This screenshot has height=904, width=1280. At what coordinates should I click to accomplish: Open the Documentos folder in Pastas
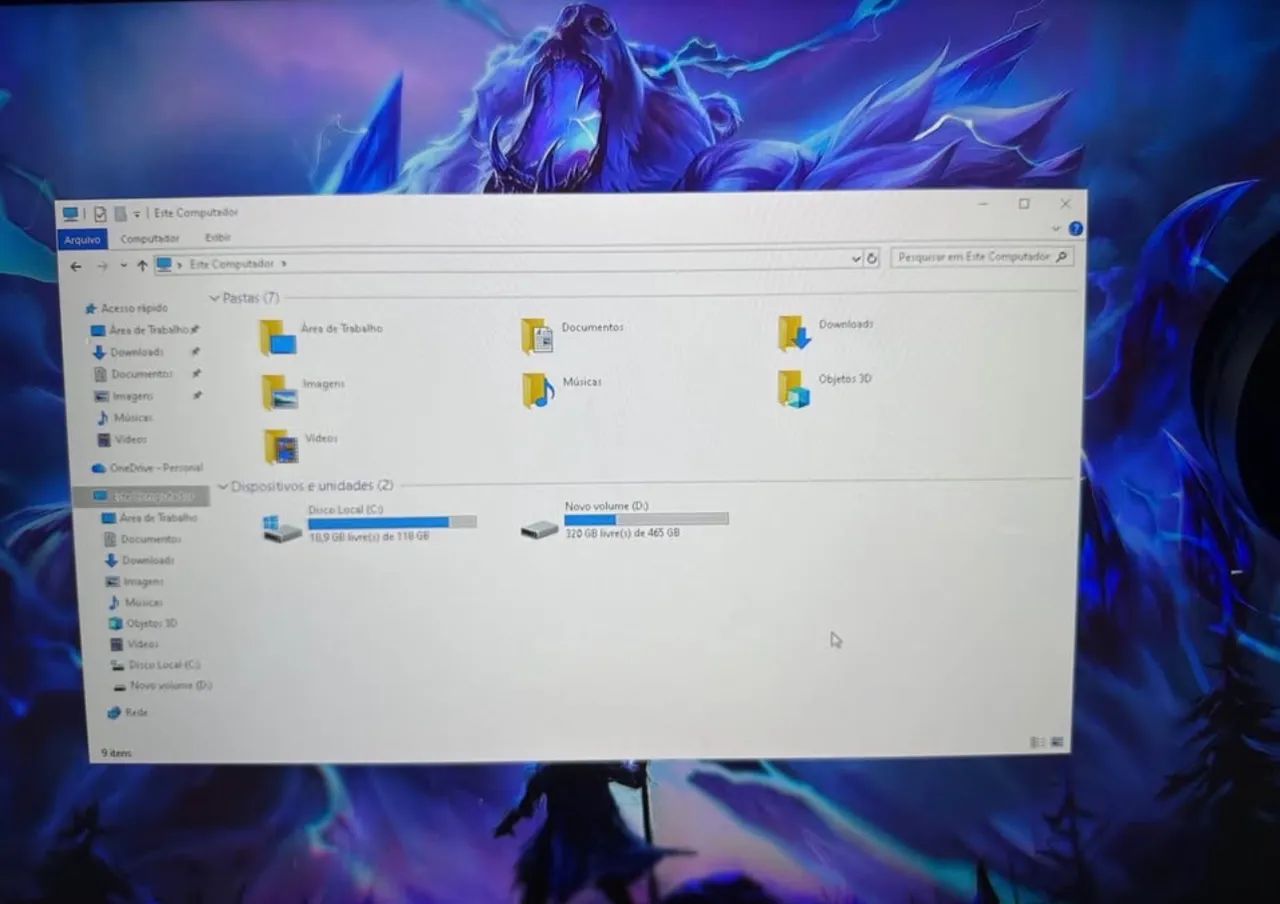pos(537,336)
